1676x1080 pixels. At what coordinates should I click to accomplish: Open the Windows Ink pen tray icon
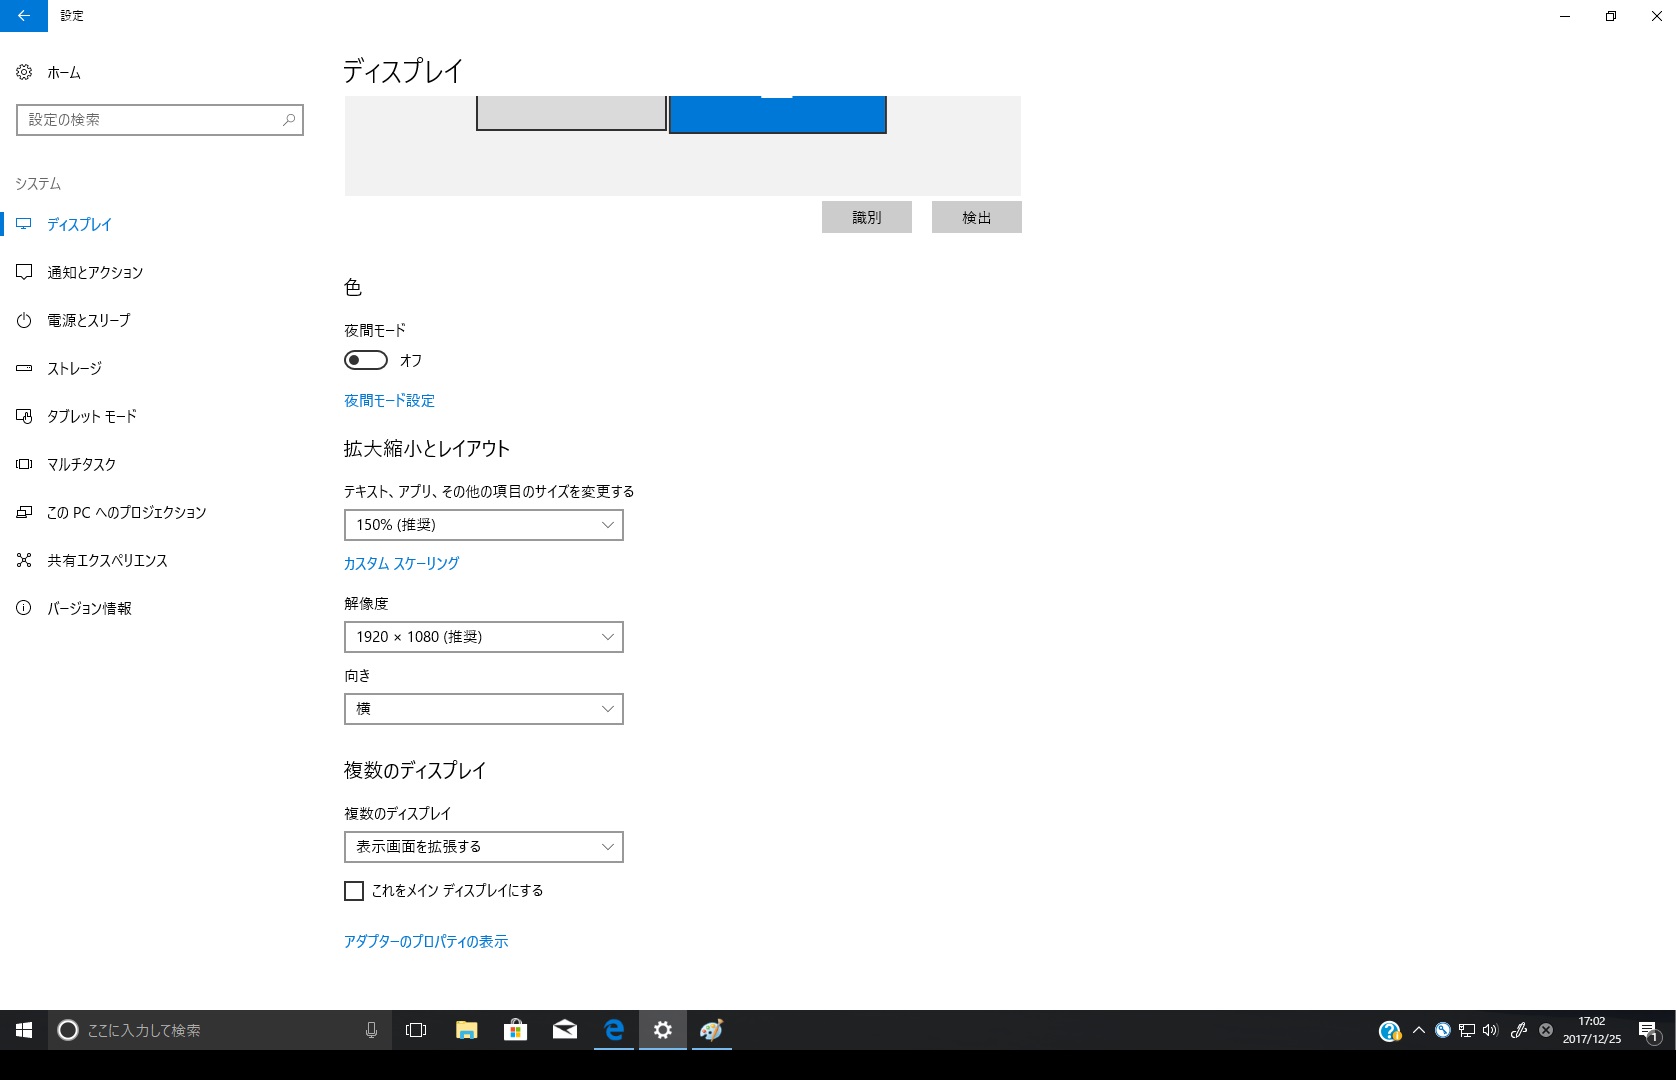click(1518, 1030)
